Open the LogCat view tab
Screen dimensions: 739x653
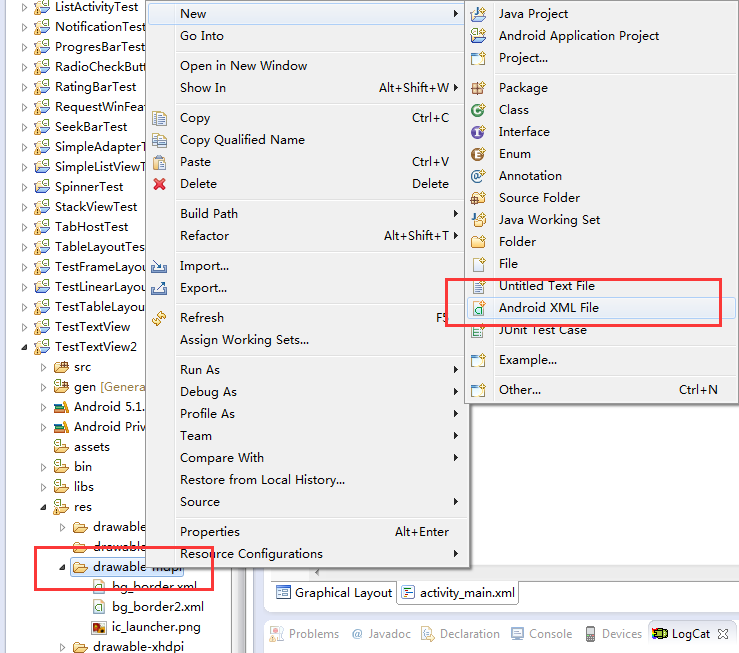[688, 634]
